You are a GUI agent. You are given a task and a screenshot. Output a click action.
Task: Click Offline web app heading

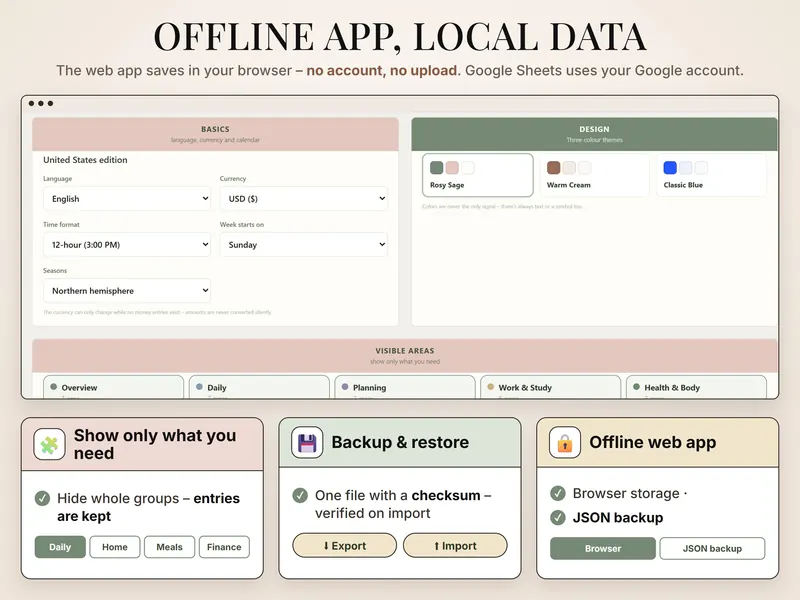[x=653, y=442]
